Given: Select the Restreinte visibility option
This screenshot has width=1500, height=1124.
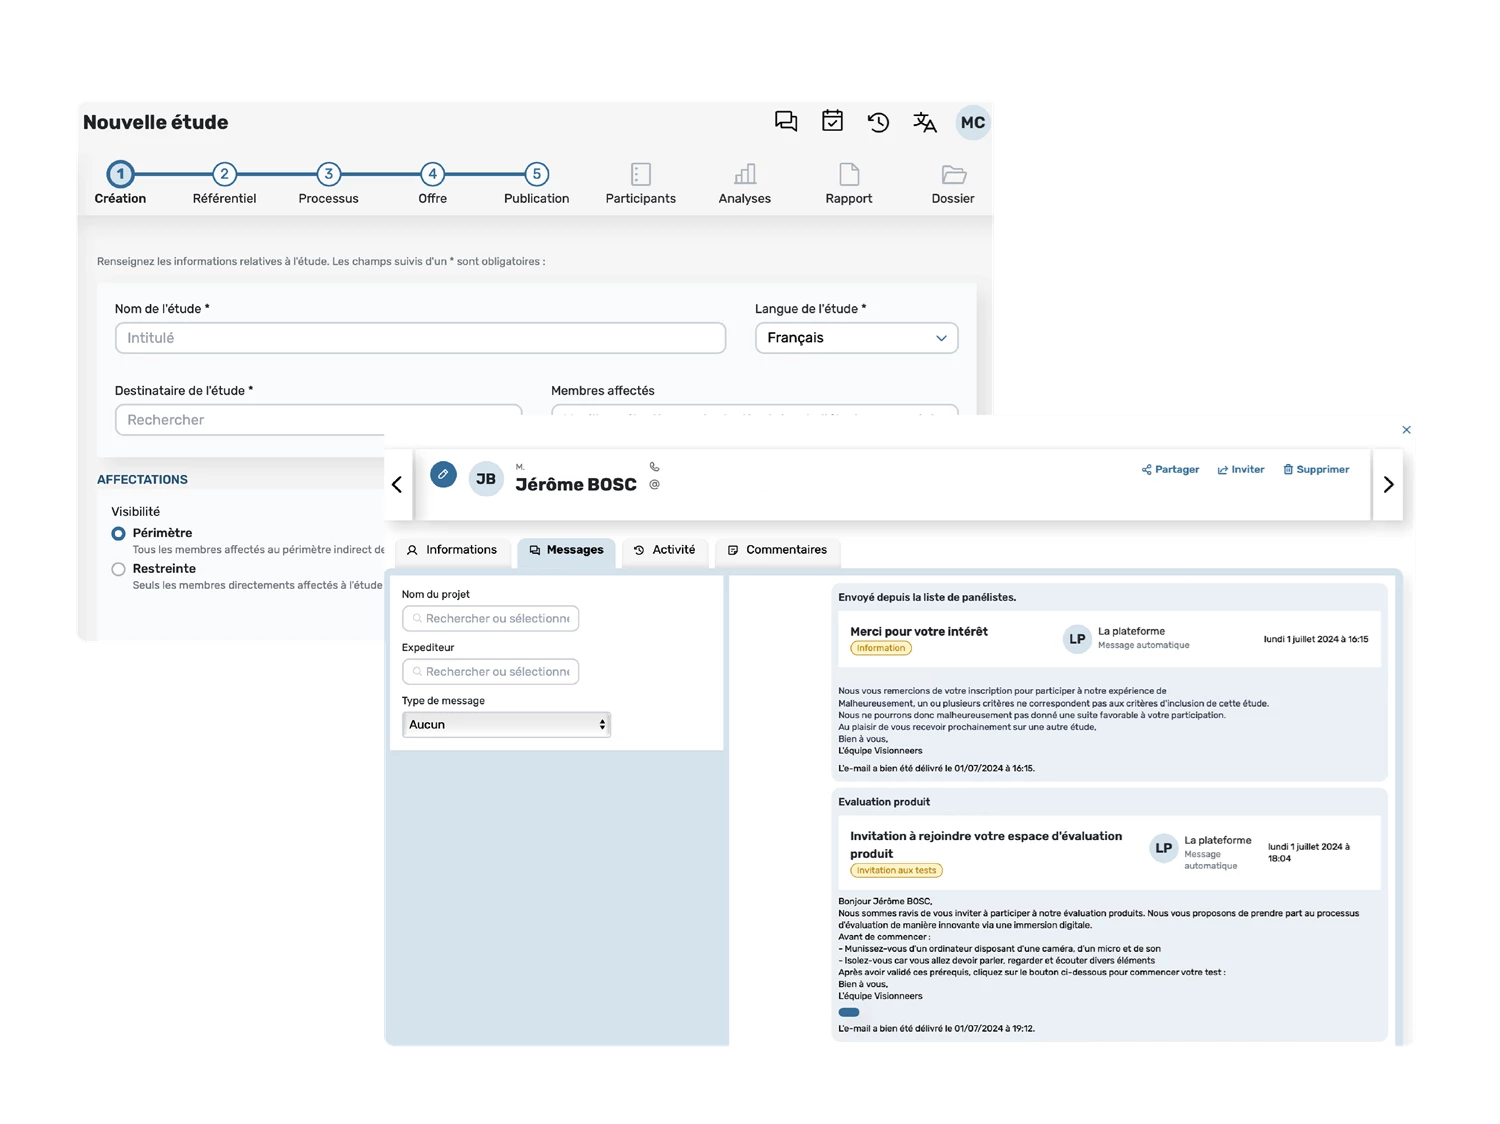Looking at the screenshot, I should pos(119,569).
